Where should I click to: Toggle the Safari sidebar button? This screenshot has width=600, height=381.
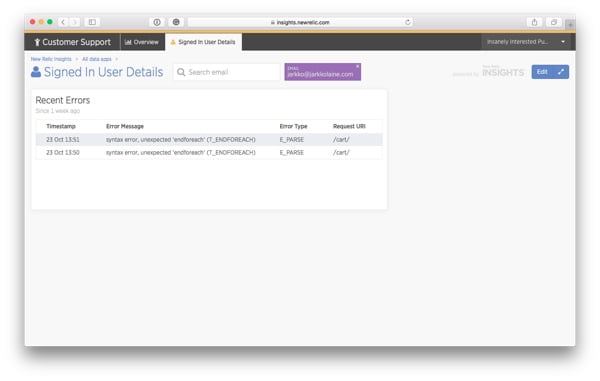[x=92, y=22]
